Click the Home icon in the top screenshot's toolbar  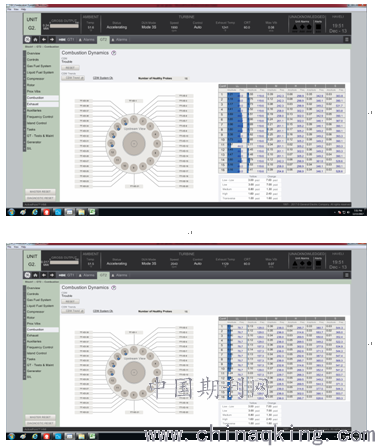[35, 39]
